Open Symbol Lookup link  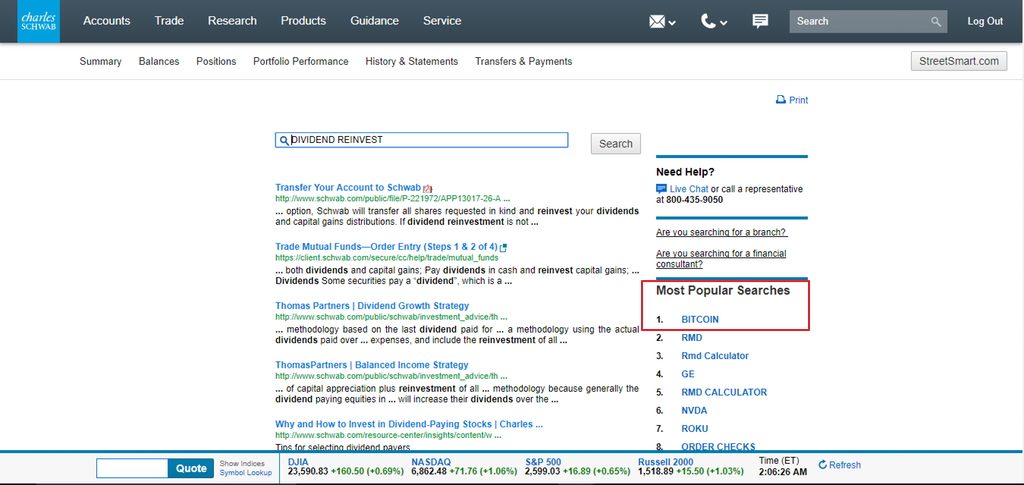click(246, 473)
